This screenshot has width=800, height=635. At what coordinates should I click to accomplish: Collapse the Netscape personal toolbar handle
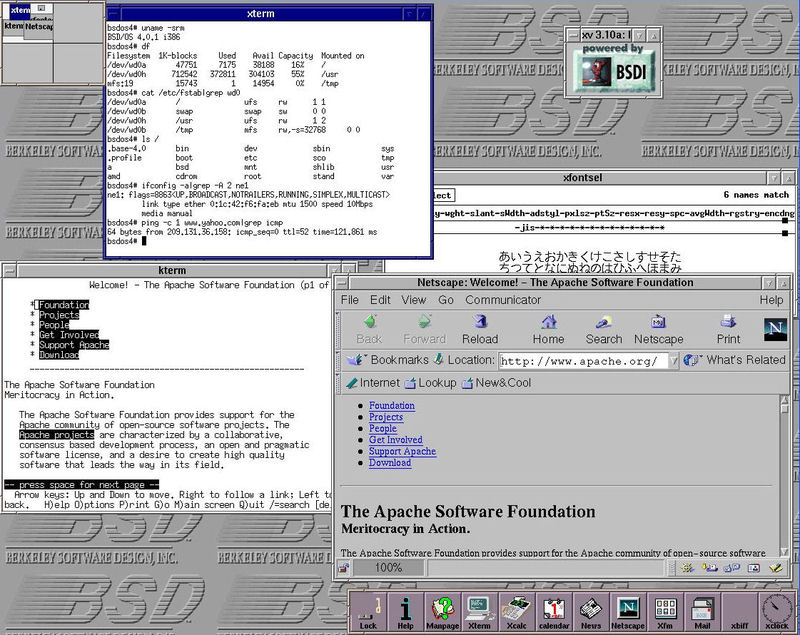coord(337,383)
